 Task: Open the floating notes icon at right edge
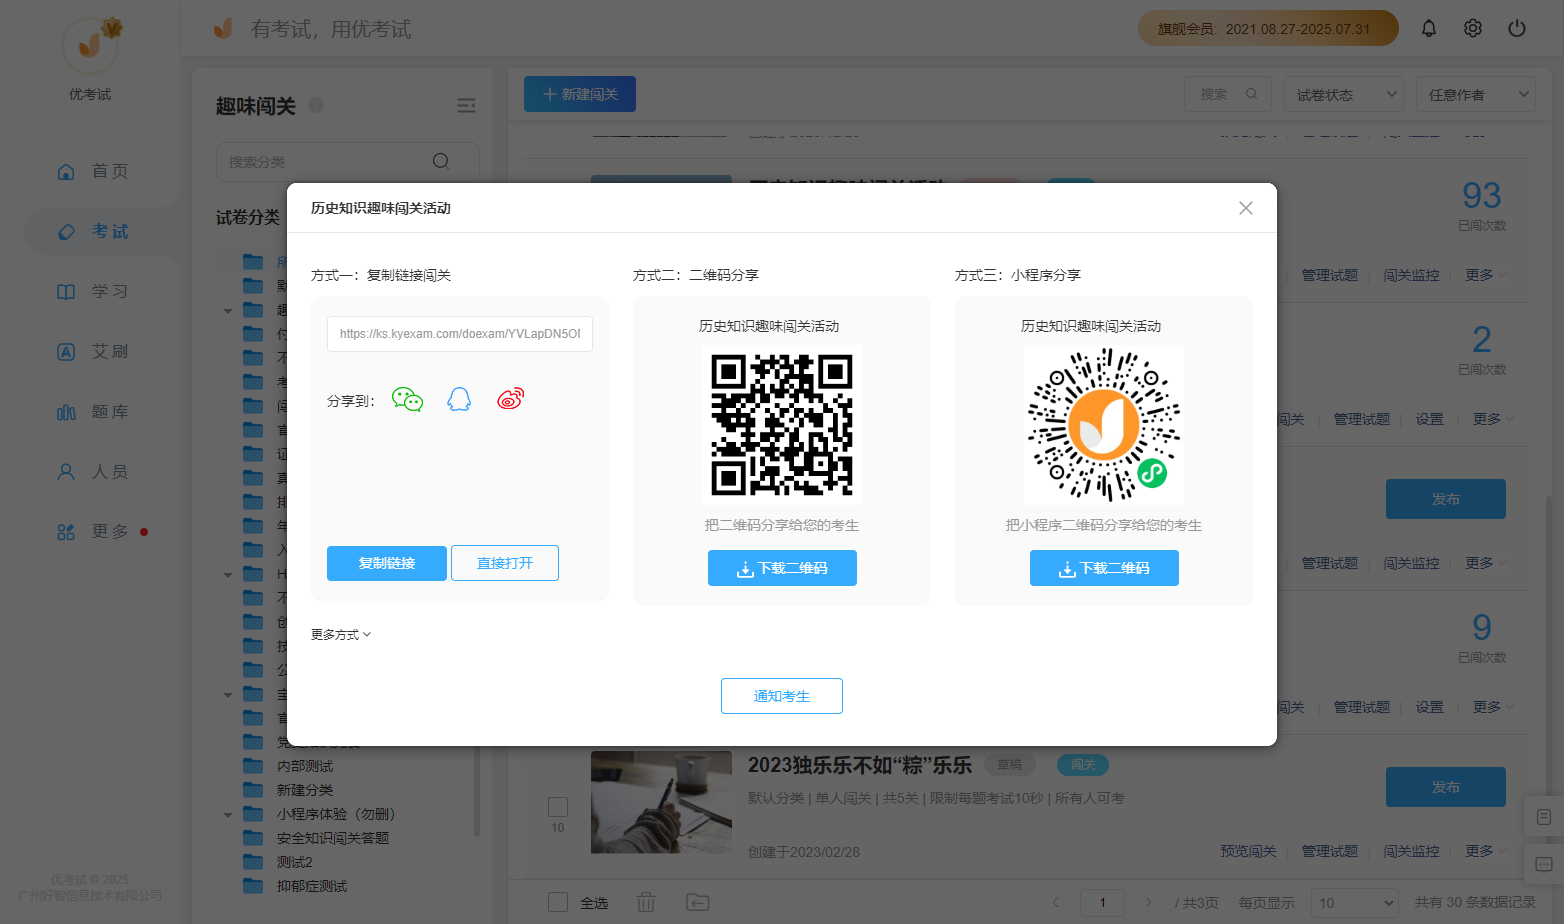(1544, 817)
